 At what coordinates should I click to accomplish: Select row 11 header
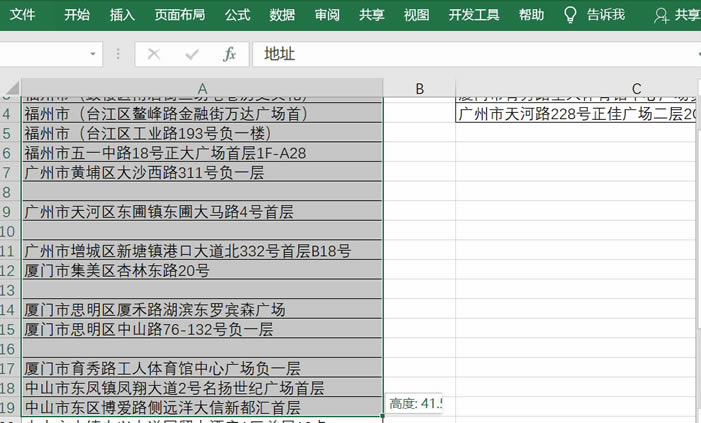pos(10,251)
